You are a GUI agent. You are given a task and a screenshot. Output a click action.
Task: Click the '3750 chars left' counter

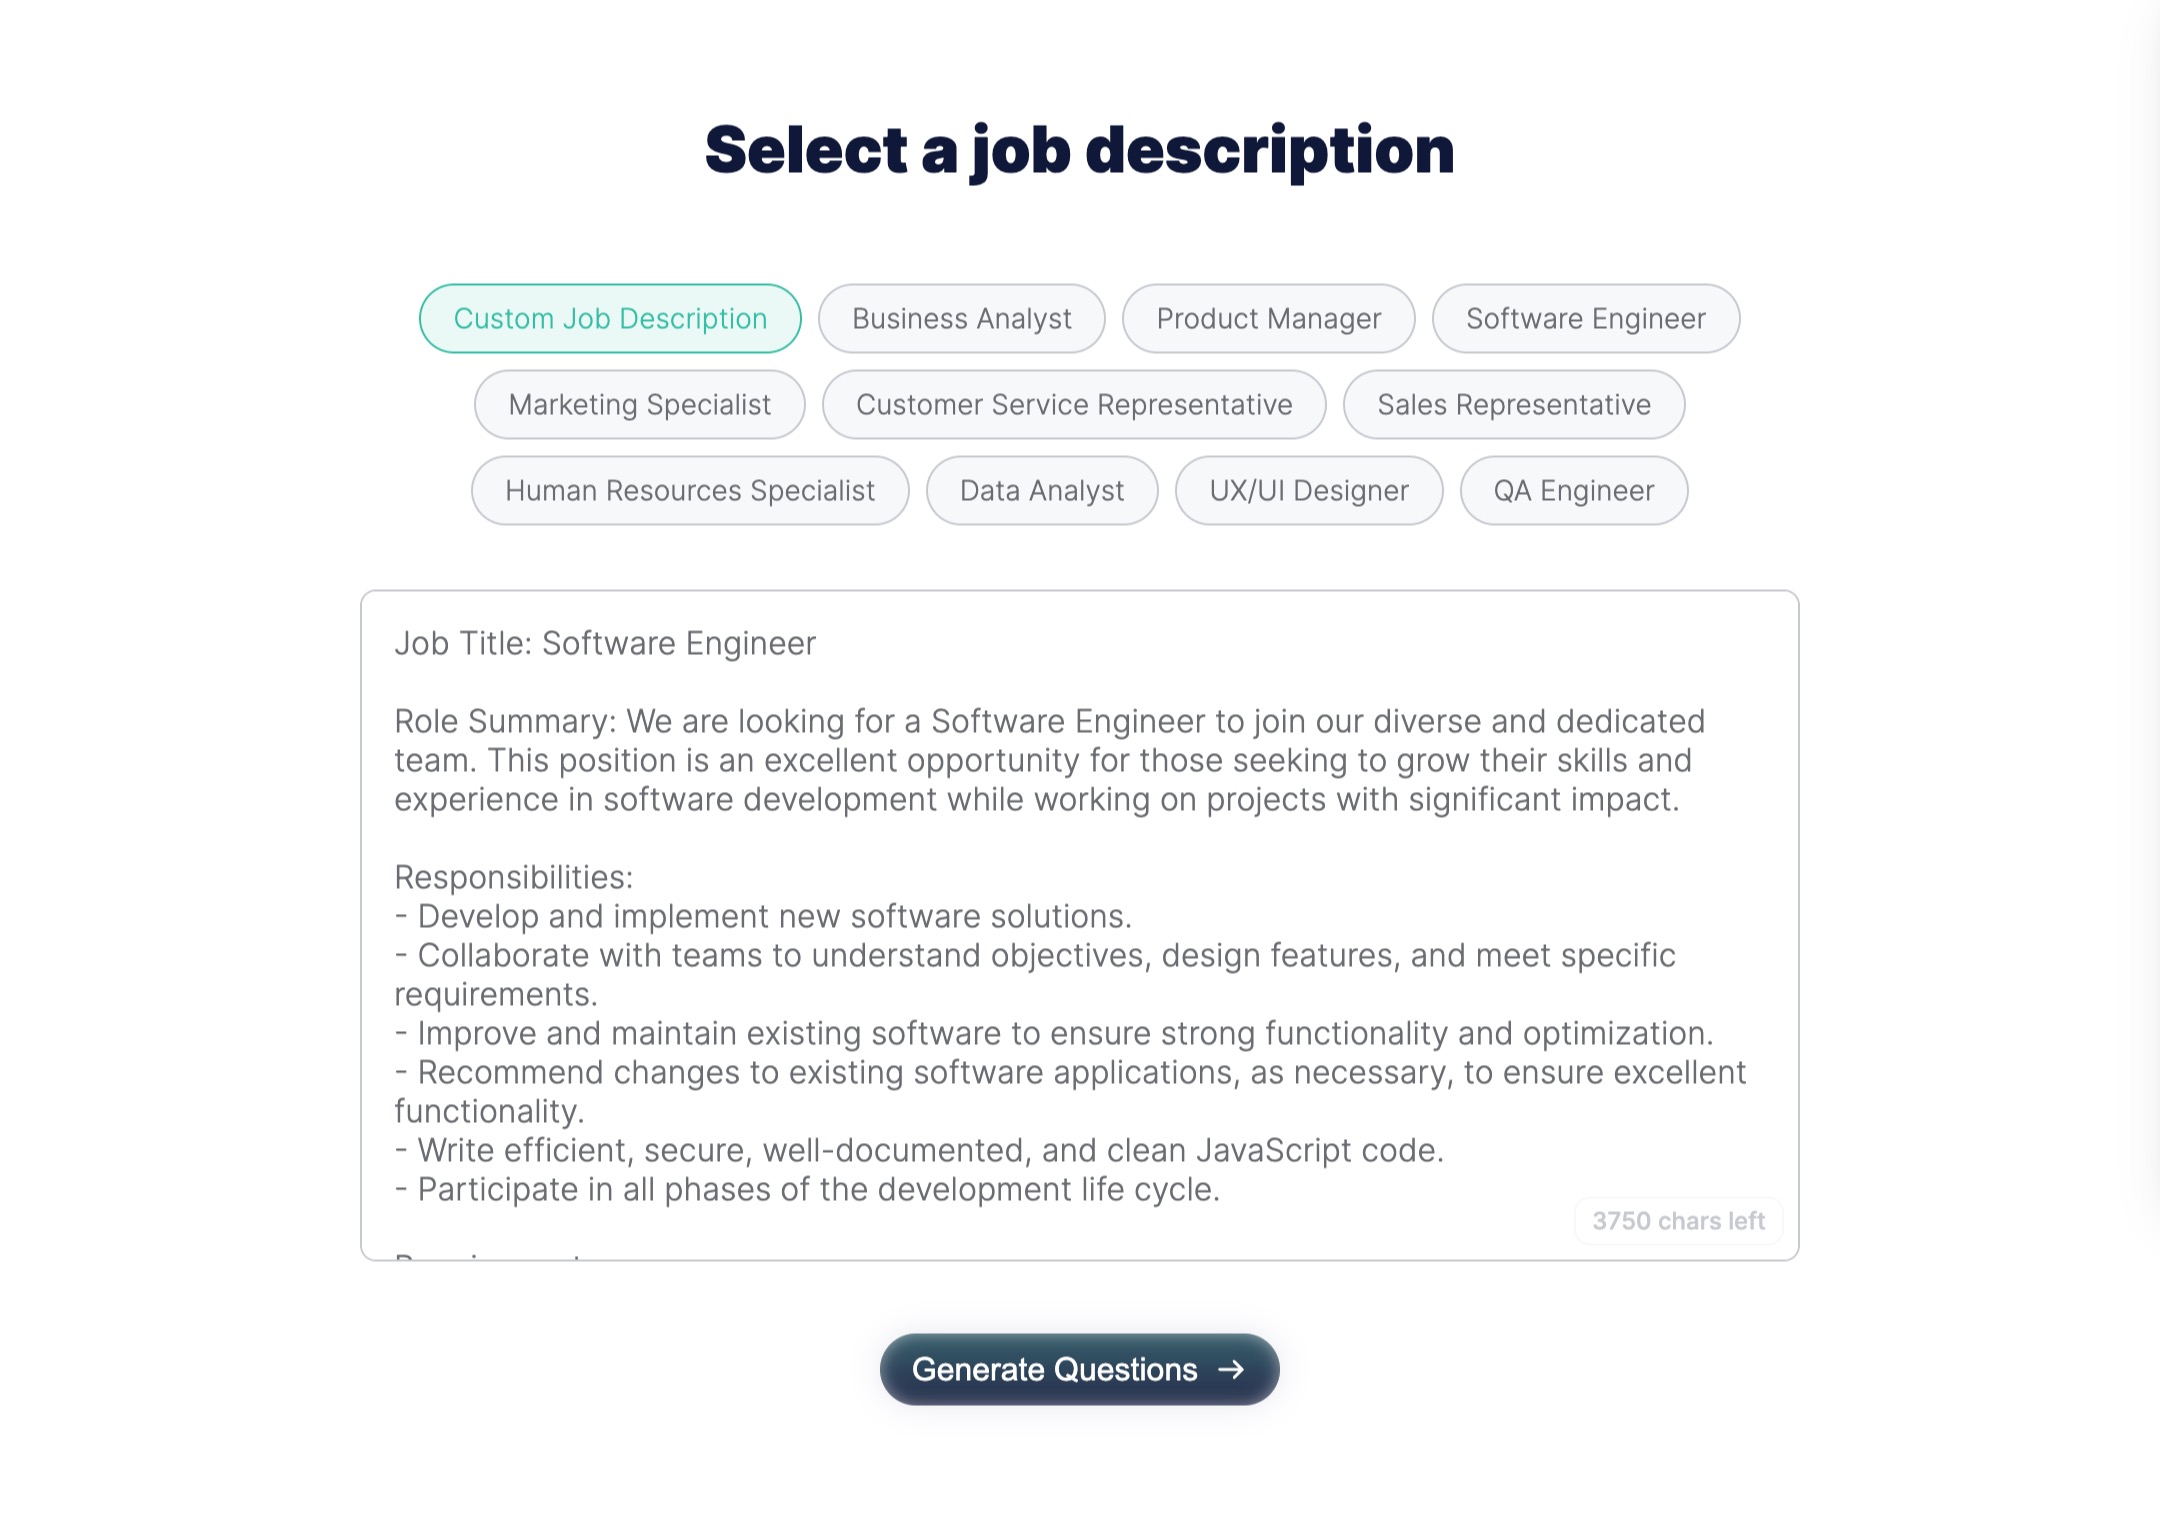pos(1678,1221)
